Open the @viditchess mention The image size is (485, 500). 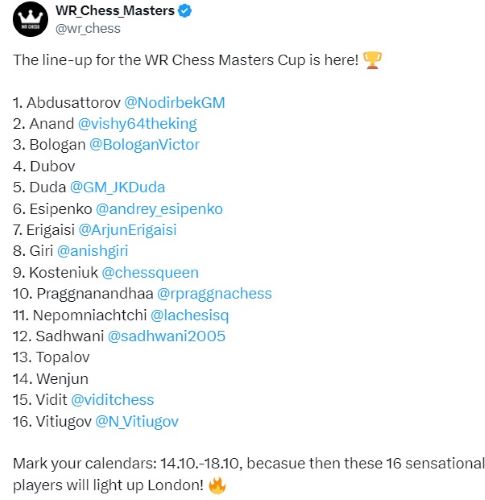coord(113,400)
